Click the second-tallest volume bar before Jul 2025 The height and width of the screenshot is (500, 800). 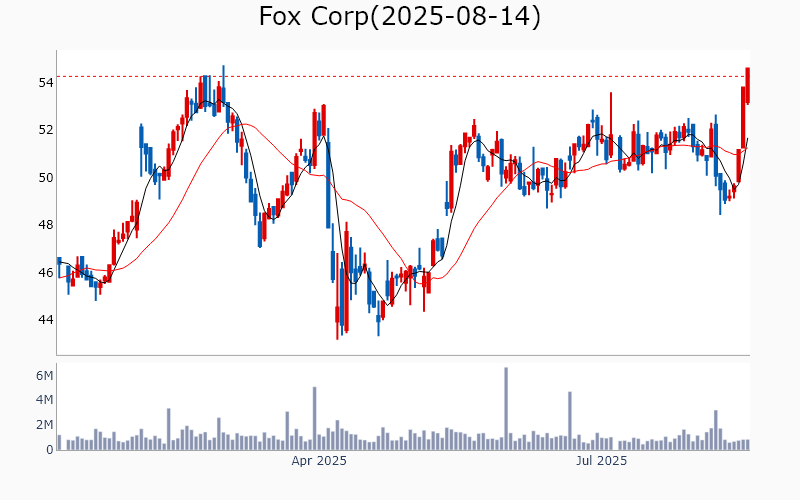569,421
